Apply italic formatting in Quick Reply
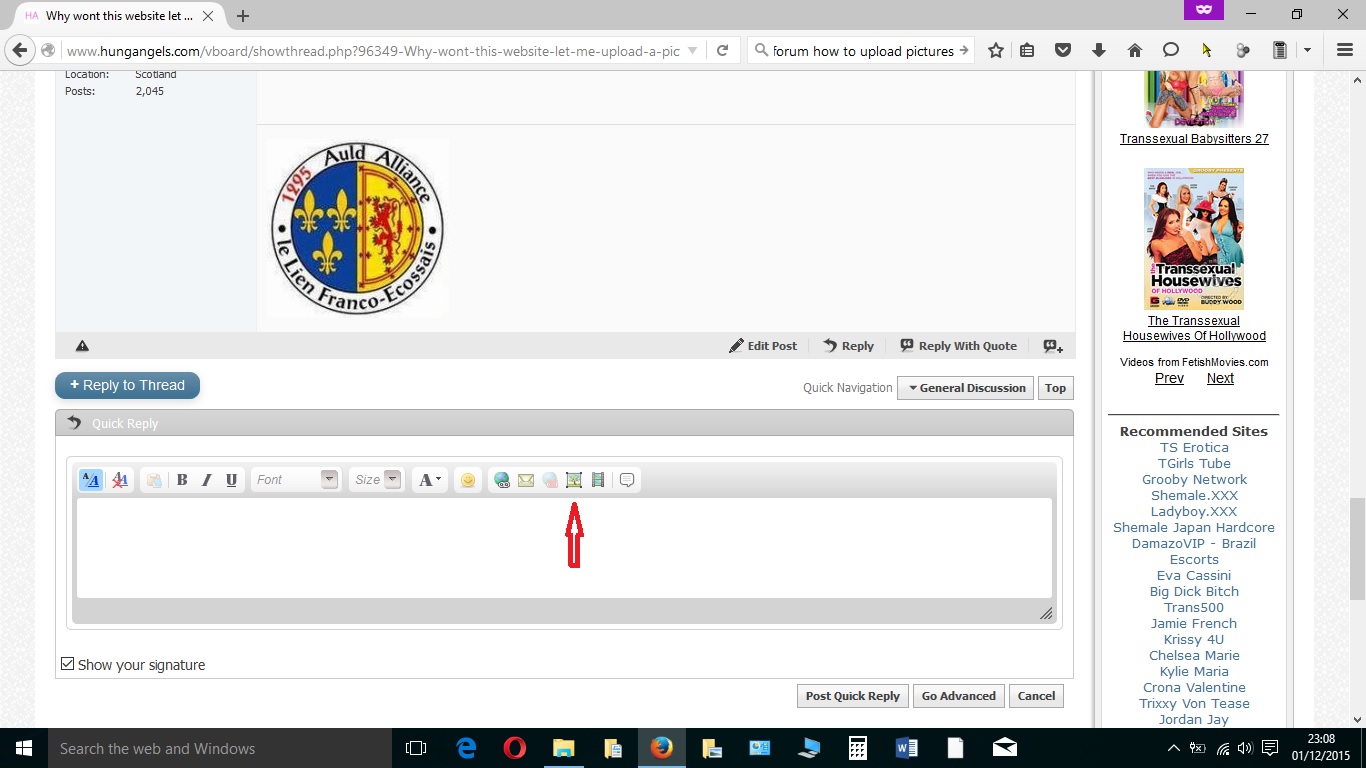 tap(207, 480)
